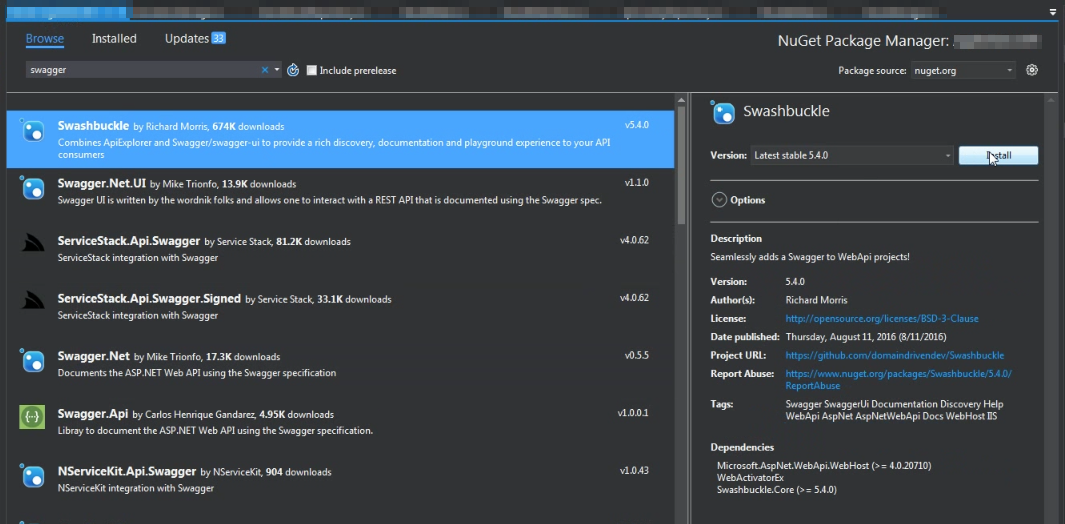
Task: Click the WebActivatorEx dependency entry
Action: click(x=750, y=478)
